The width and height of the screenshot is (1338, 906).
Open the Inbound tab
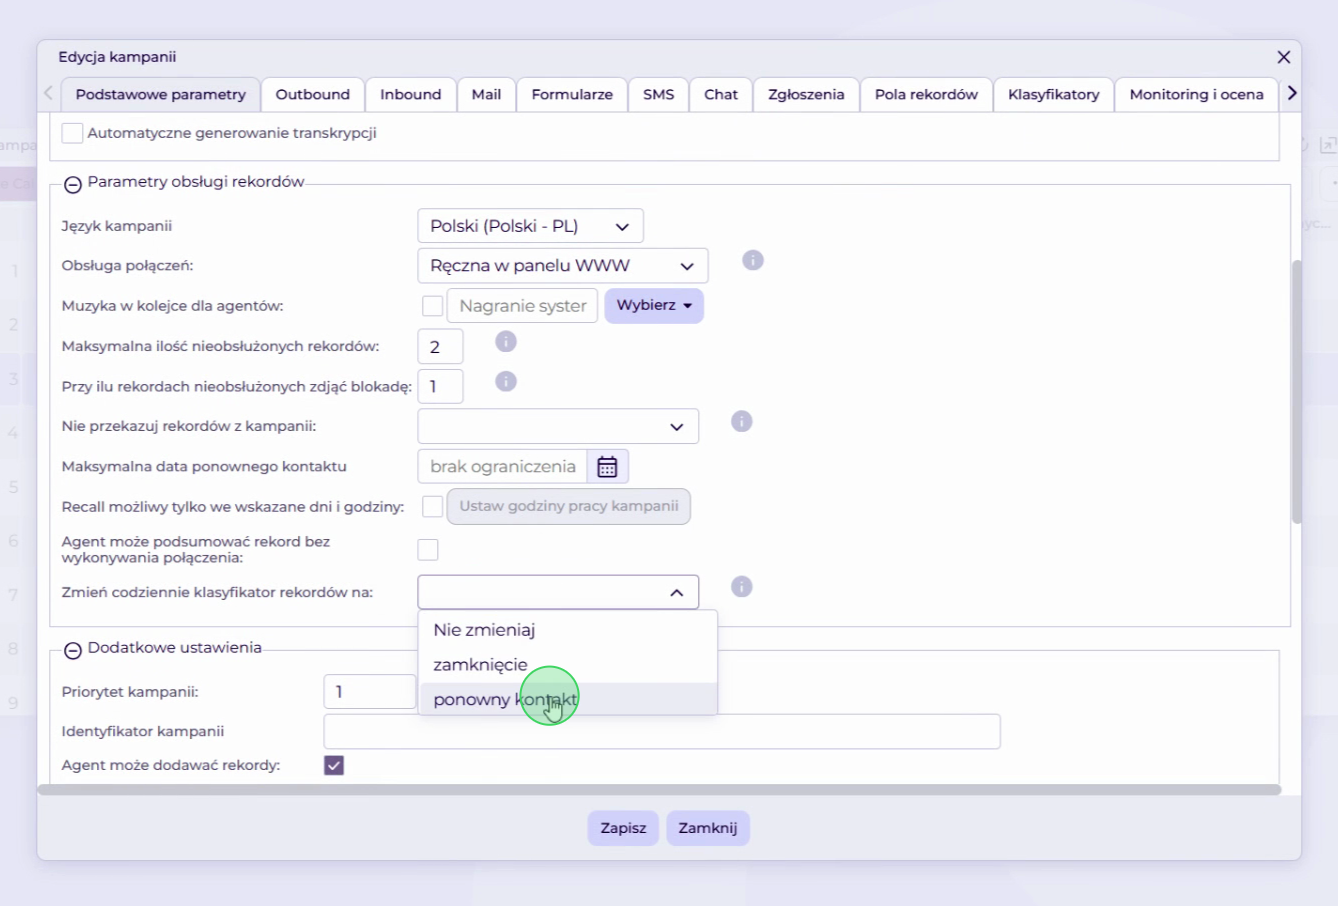pos(411,95)
